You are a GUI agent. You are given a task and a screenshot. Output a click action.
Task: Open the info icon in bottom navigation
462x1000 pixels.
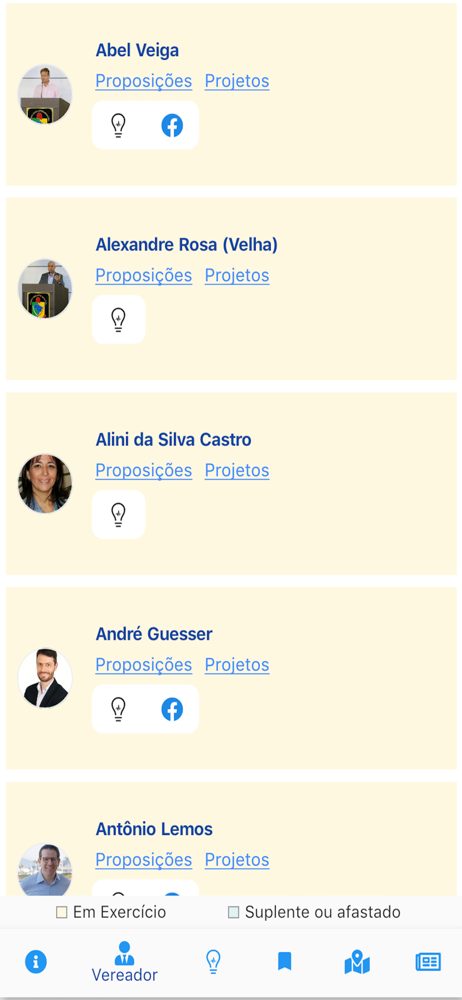36,961
